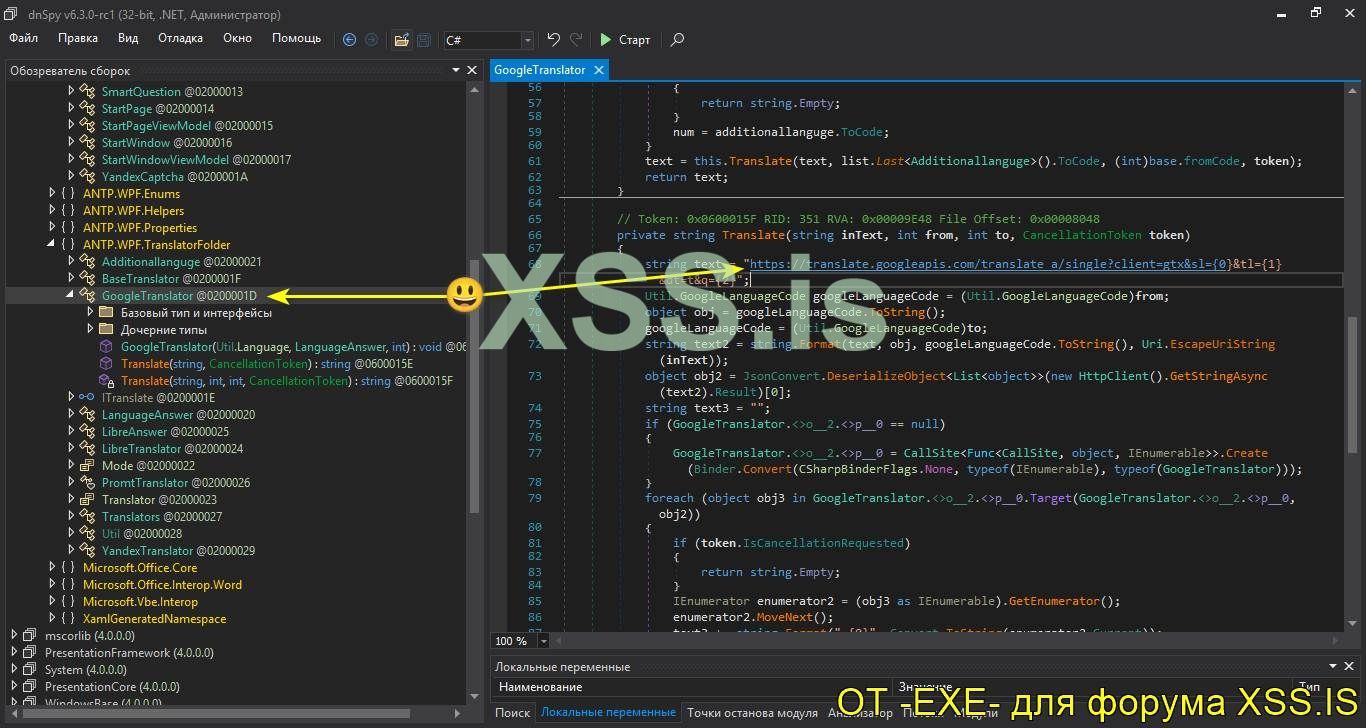Click the namespace braces icon beside XamlGeneratedNamespace
The height and width of the screenshot is (728, 1366).
tap(68, 618)
